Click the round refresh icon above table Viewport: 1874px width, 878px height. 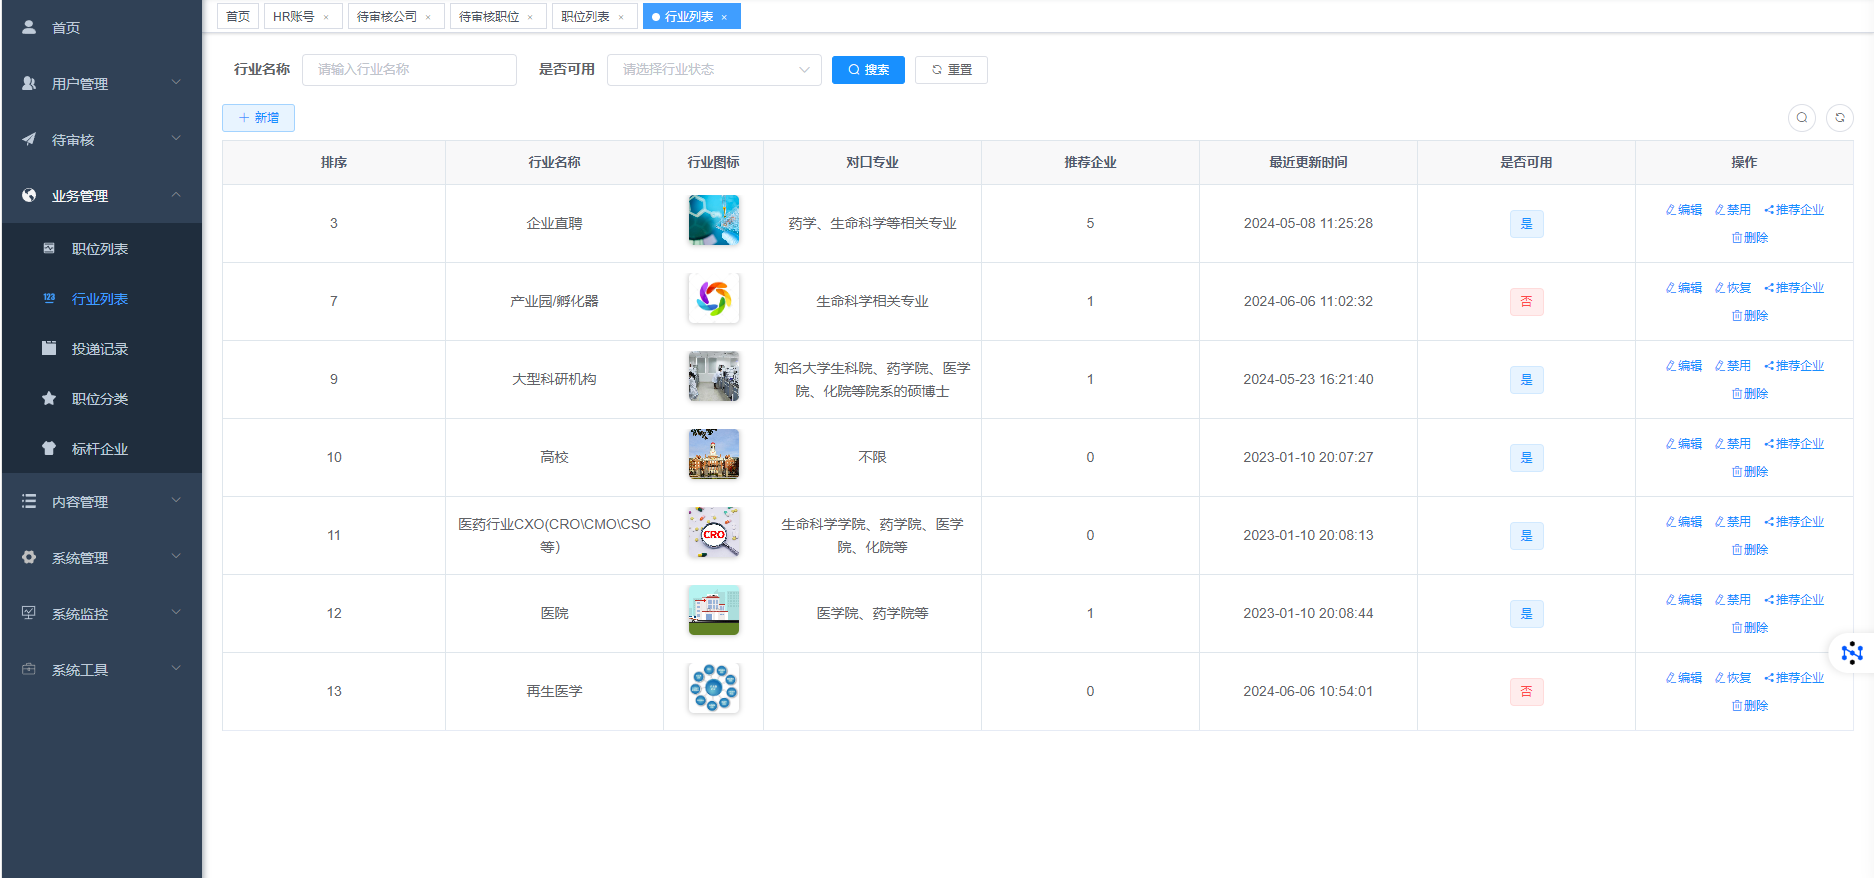[1839, 118]
